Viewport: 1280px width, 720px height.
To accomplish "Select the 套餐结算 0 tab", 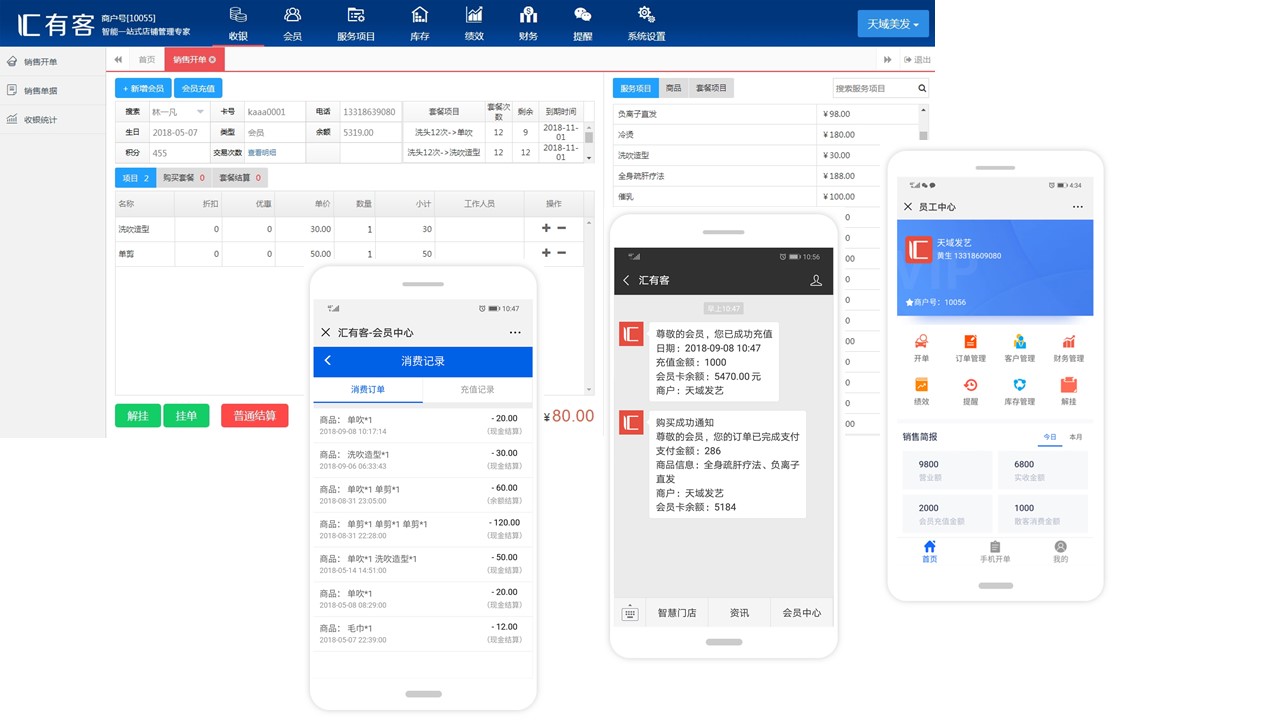I will tap(240, 178).
